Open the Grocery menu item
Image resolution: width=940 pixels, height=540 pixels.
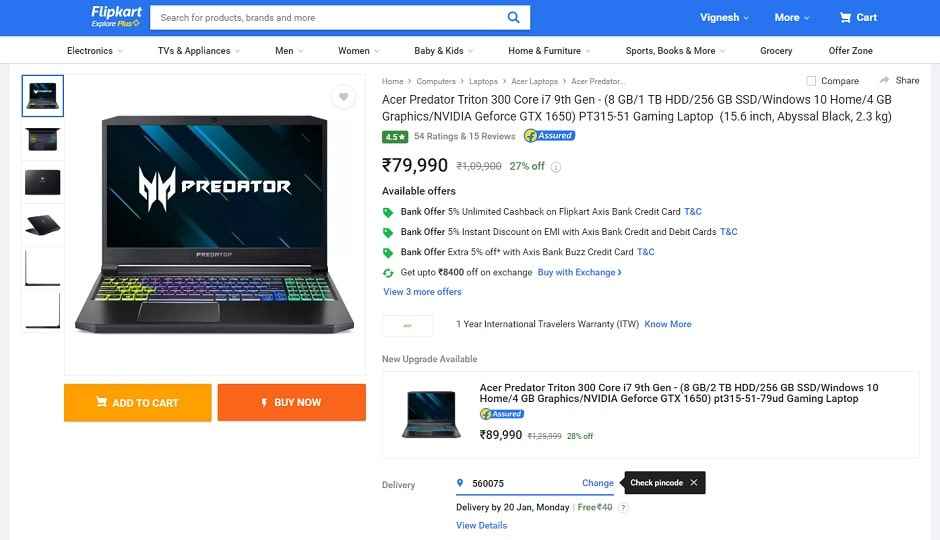point(776,51)
